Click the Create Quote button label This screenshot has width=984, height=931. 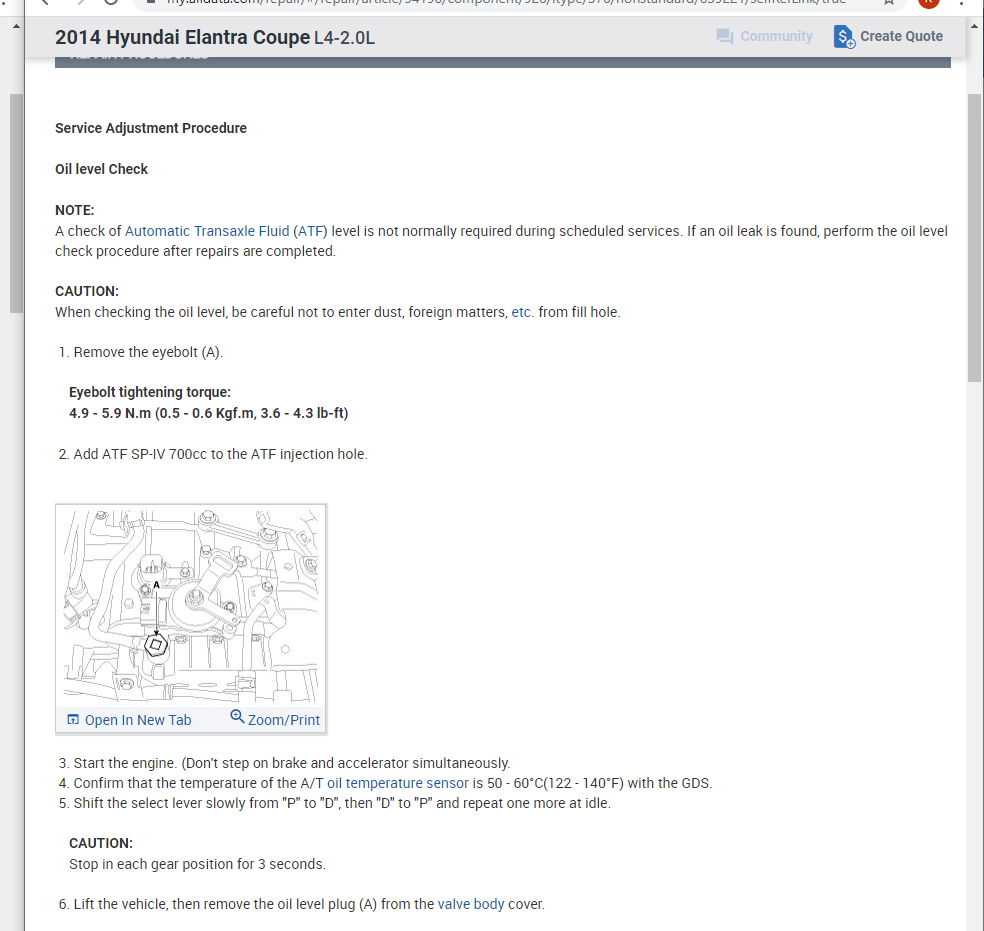(x=901, y=36)
